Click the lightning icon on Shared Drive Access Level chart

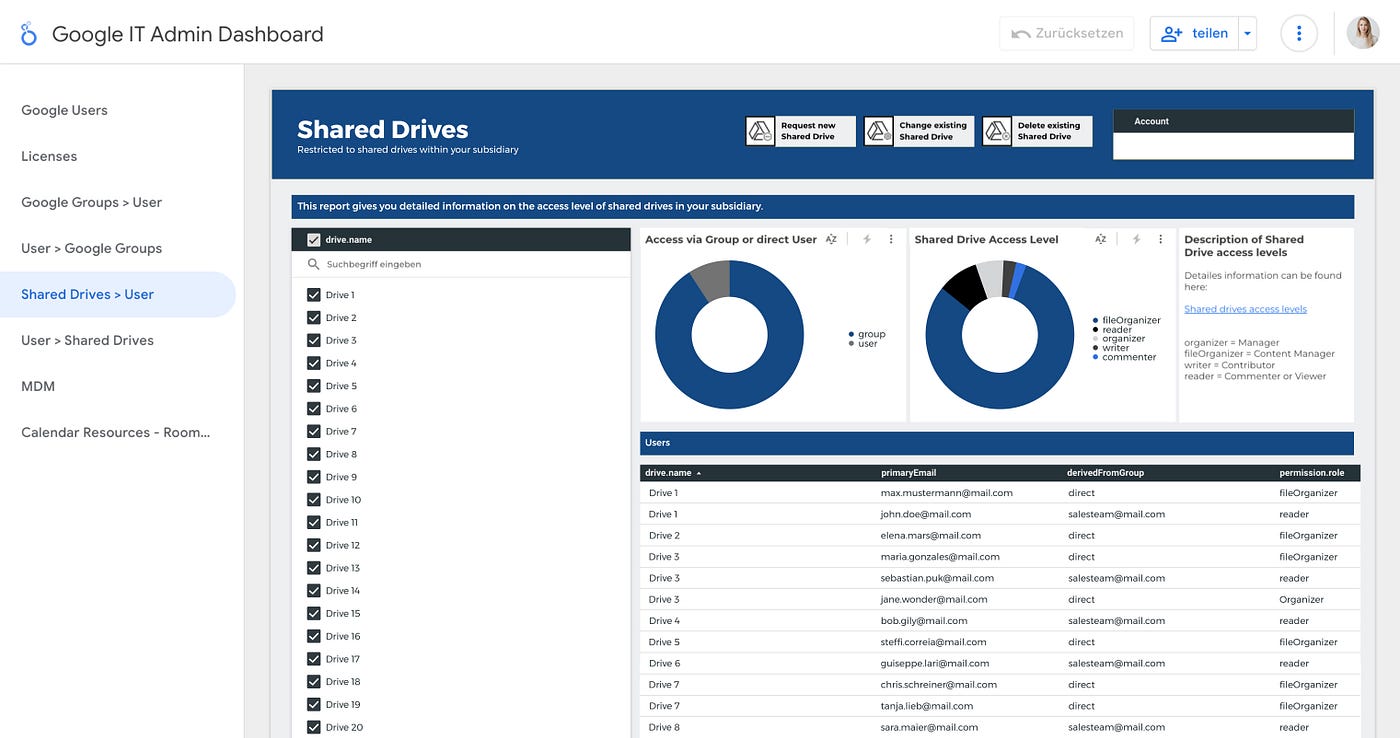1136,239
